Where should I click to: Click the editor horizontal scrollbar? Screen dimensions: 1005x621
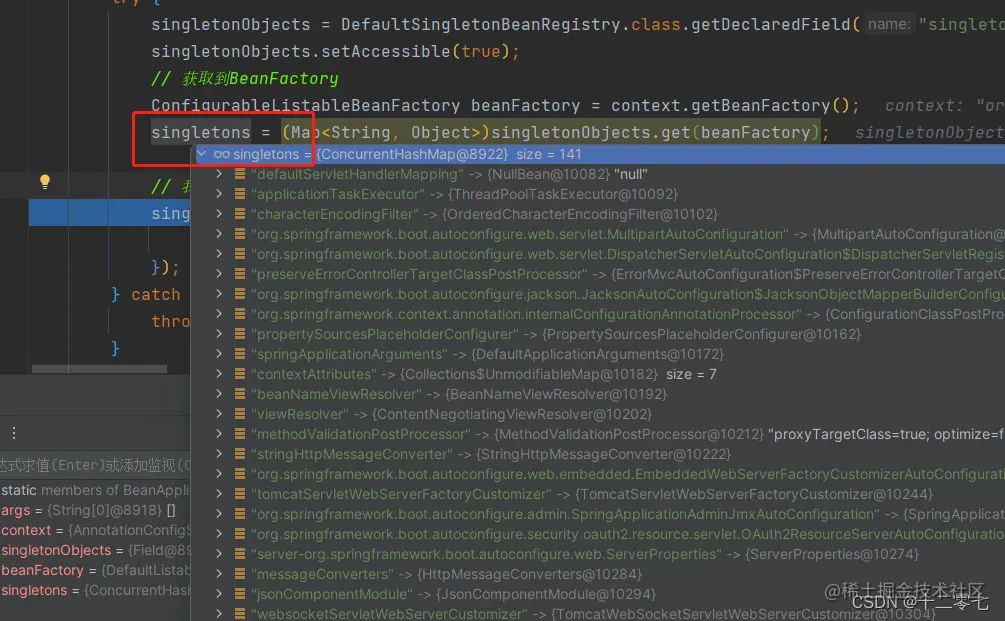click(x=99, y=368)
